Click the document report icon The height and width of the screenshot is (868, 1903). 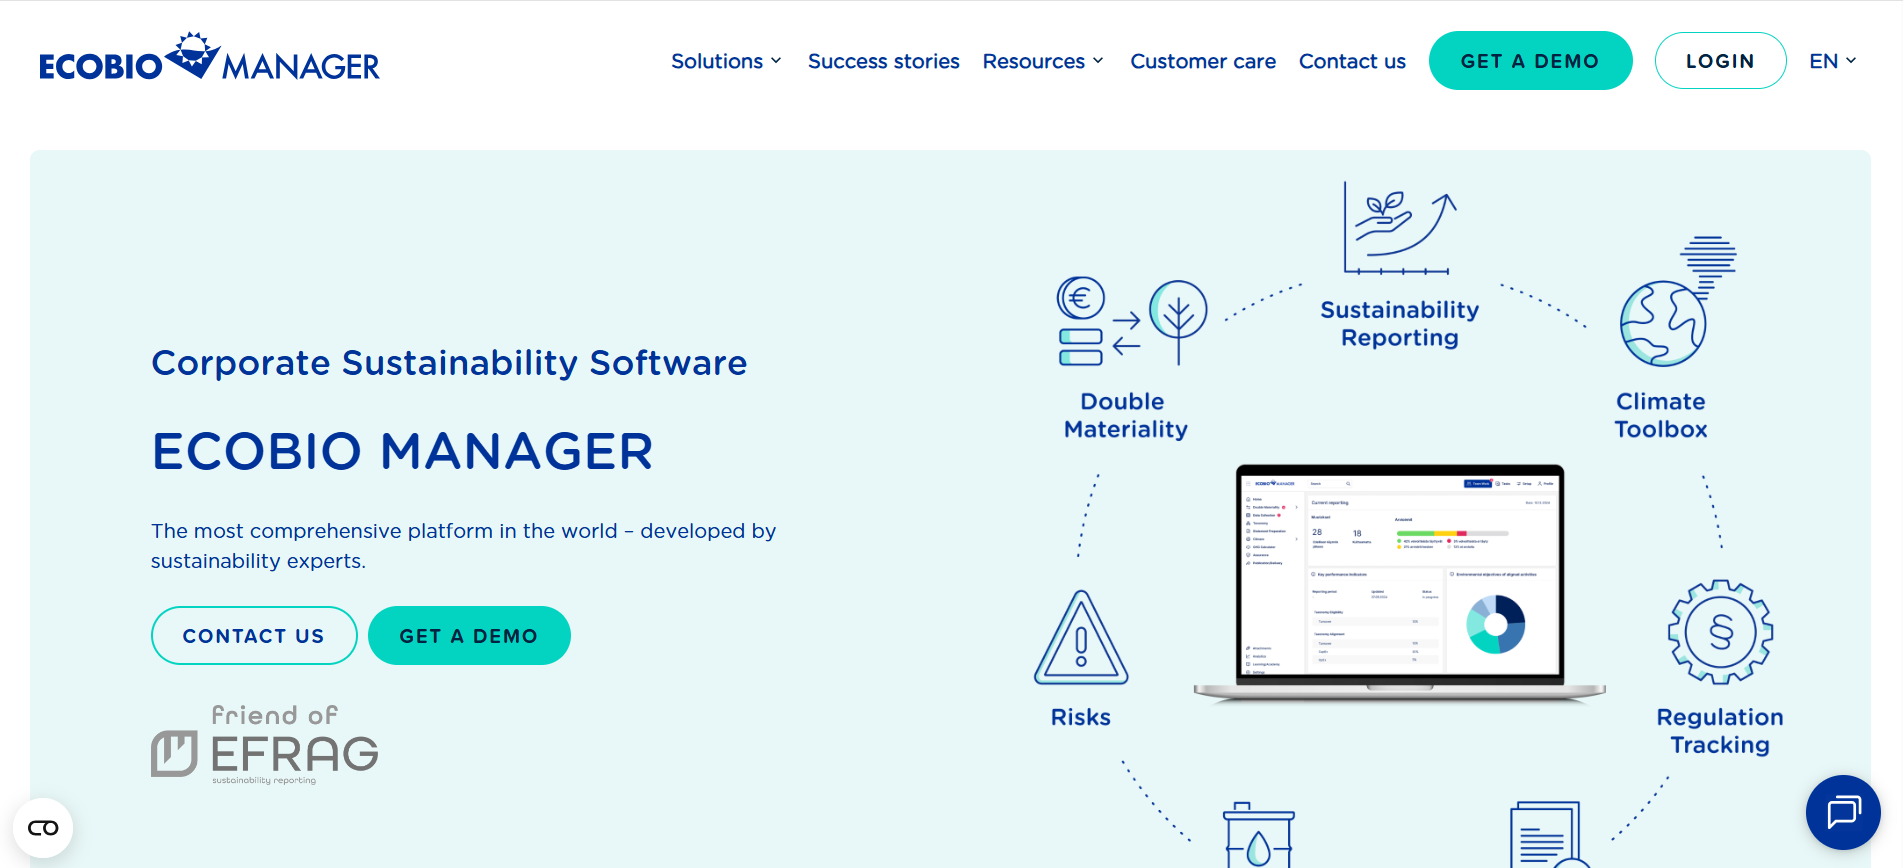coord(1548,835)
